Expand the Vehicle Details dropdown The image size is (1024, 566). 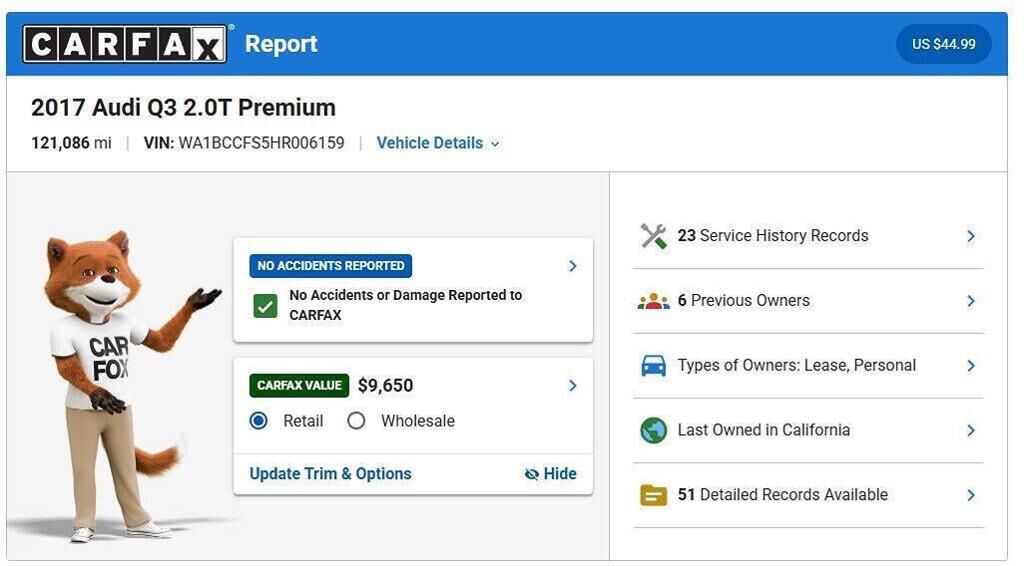point(438,143)
